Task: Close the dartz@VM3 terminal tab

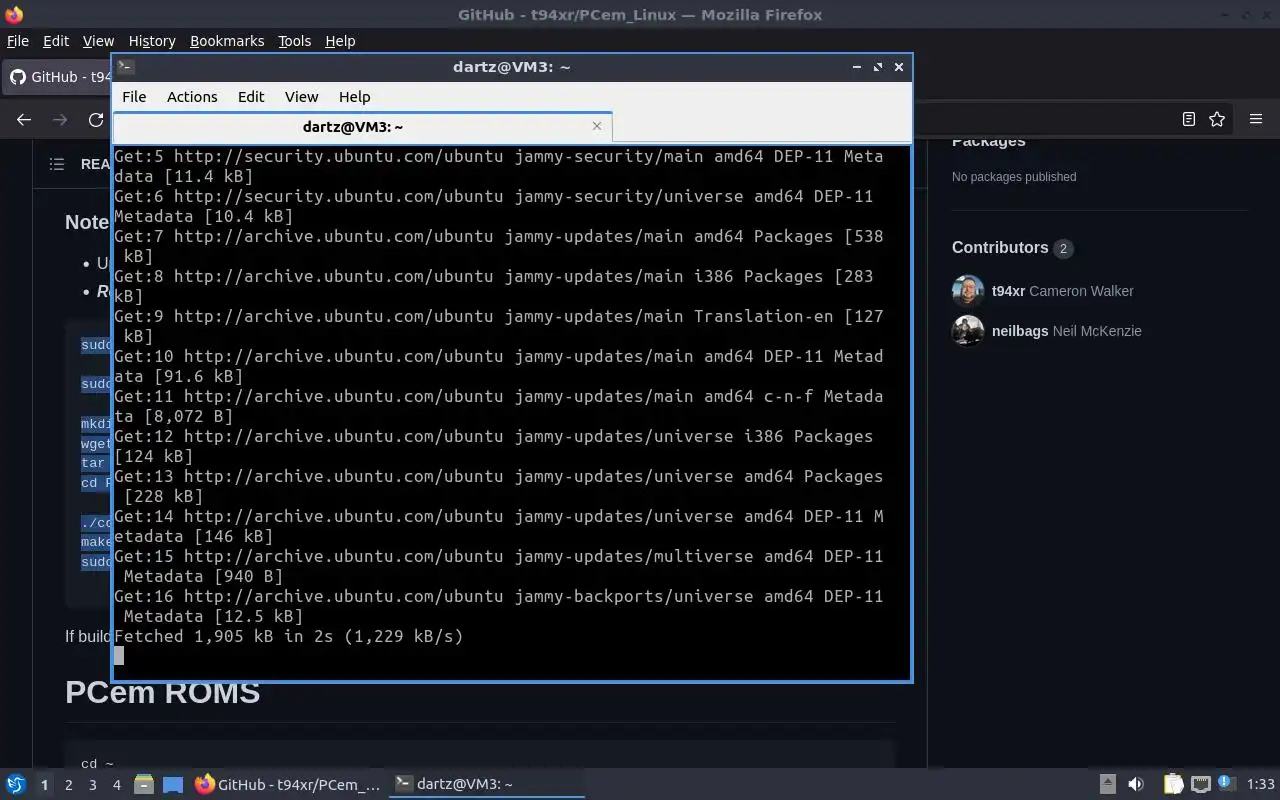Action: click(597, 126)
